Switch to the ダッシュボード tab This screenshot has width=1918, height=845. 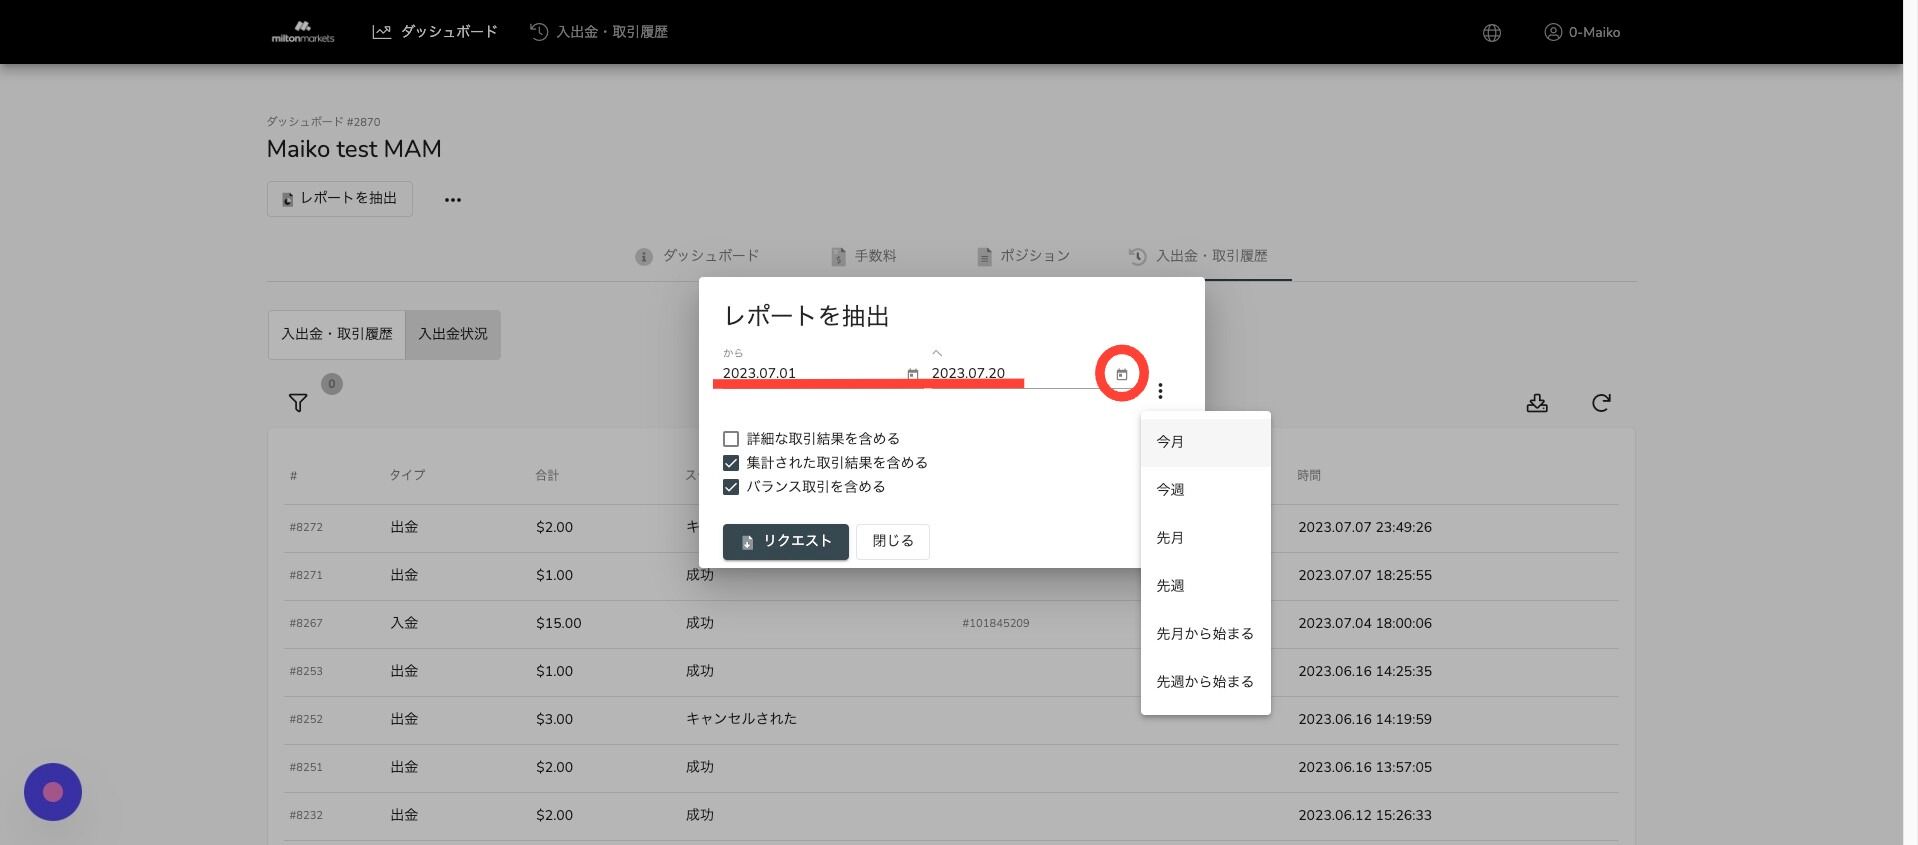click(697, 256)
